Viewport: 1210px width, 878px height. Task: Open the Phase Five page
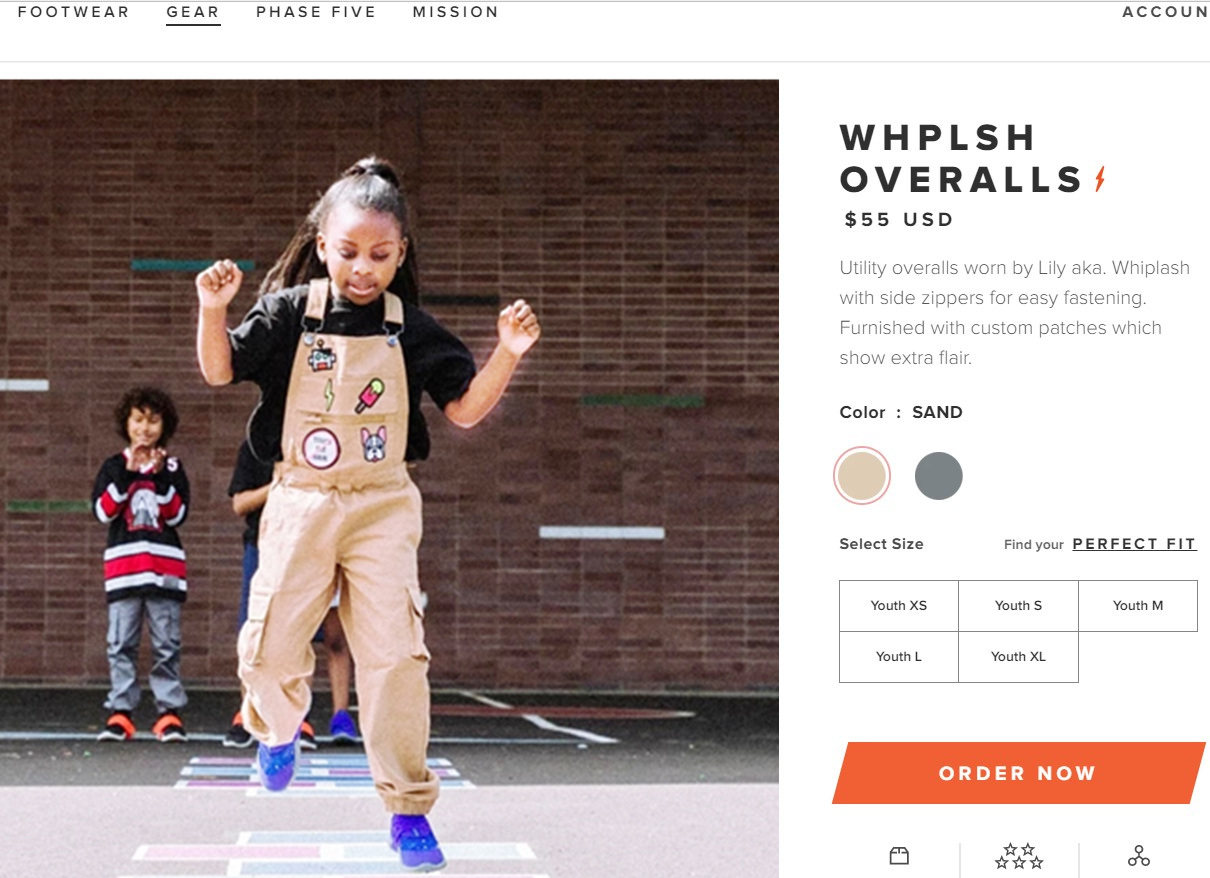pyautogui.click(x=316, y=12)
